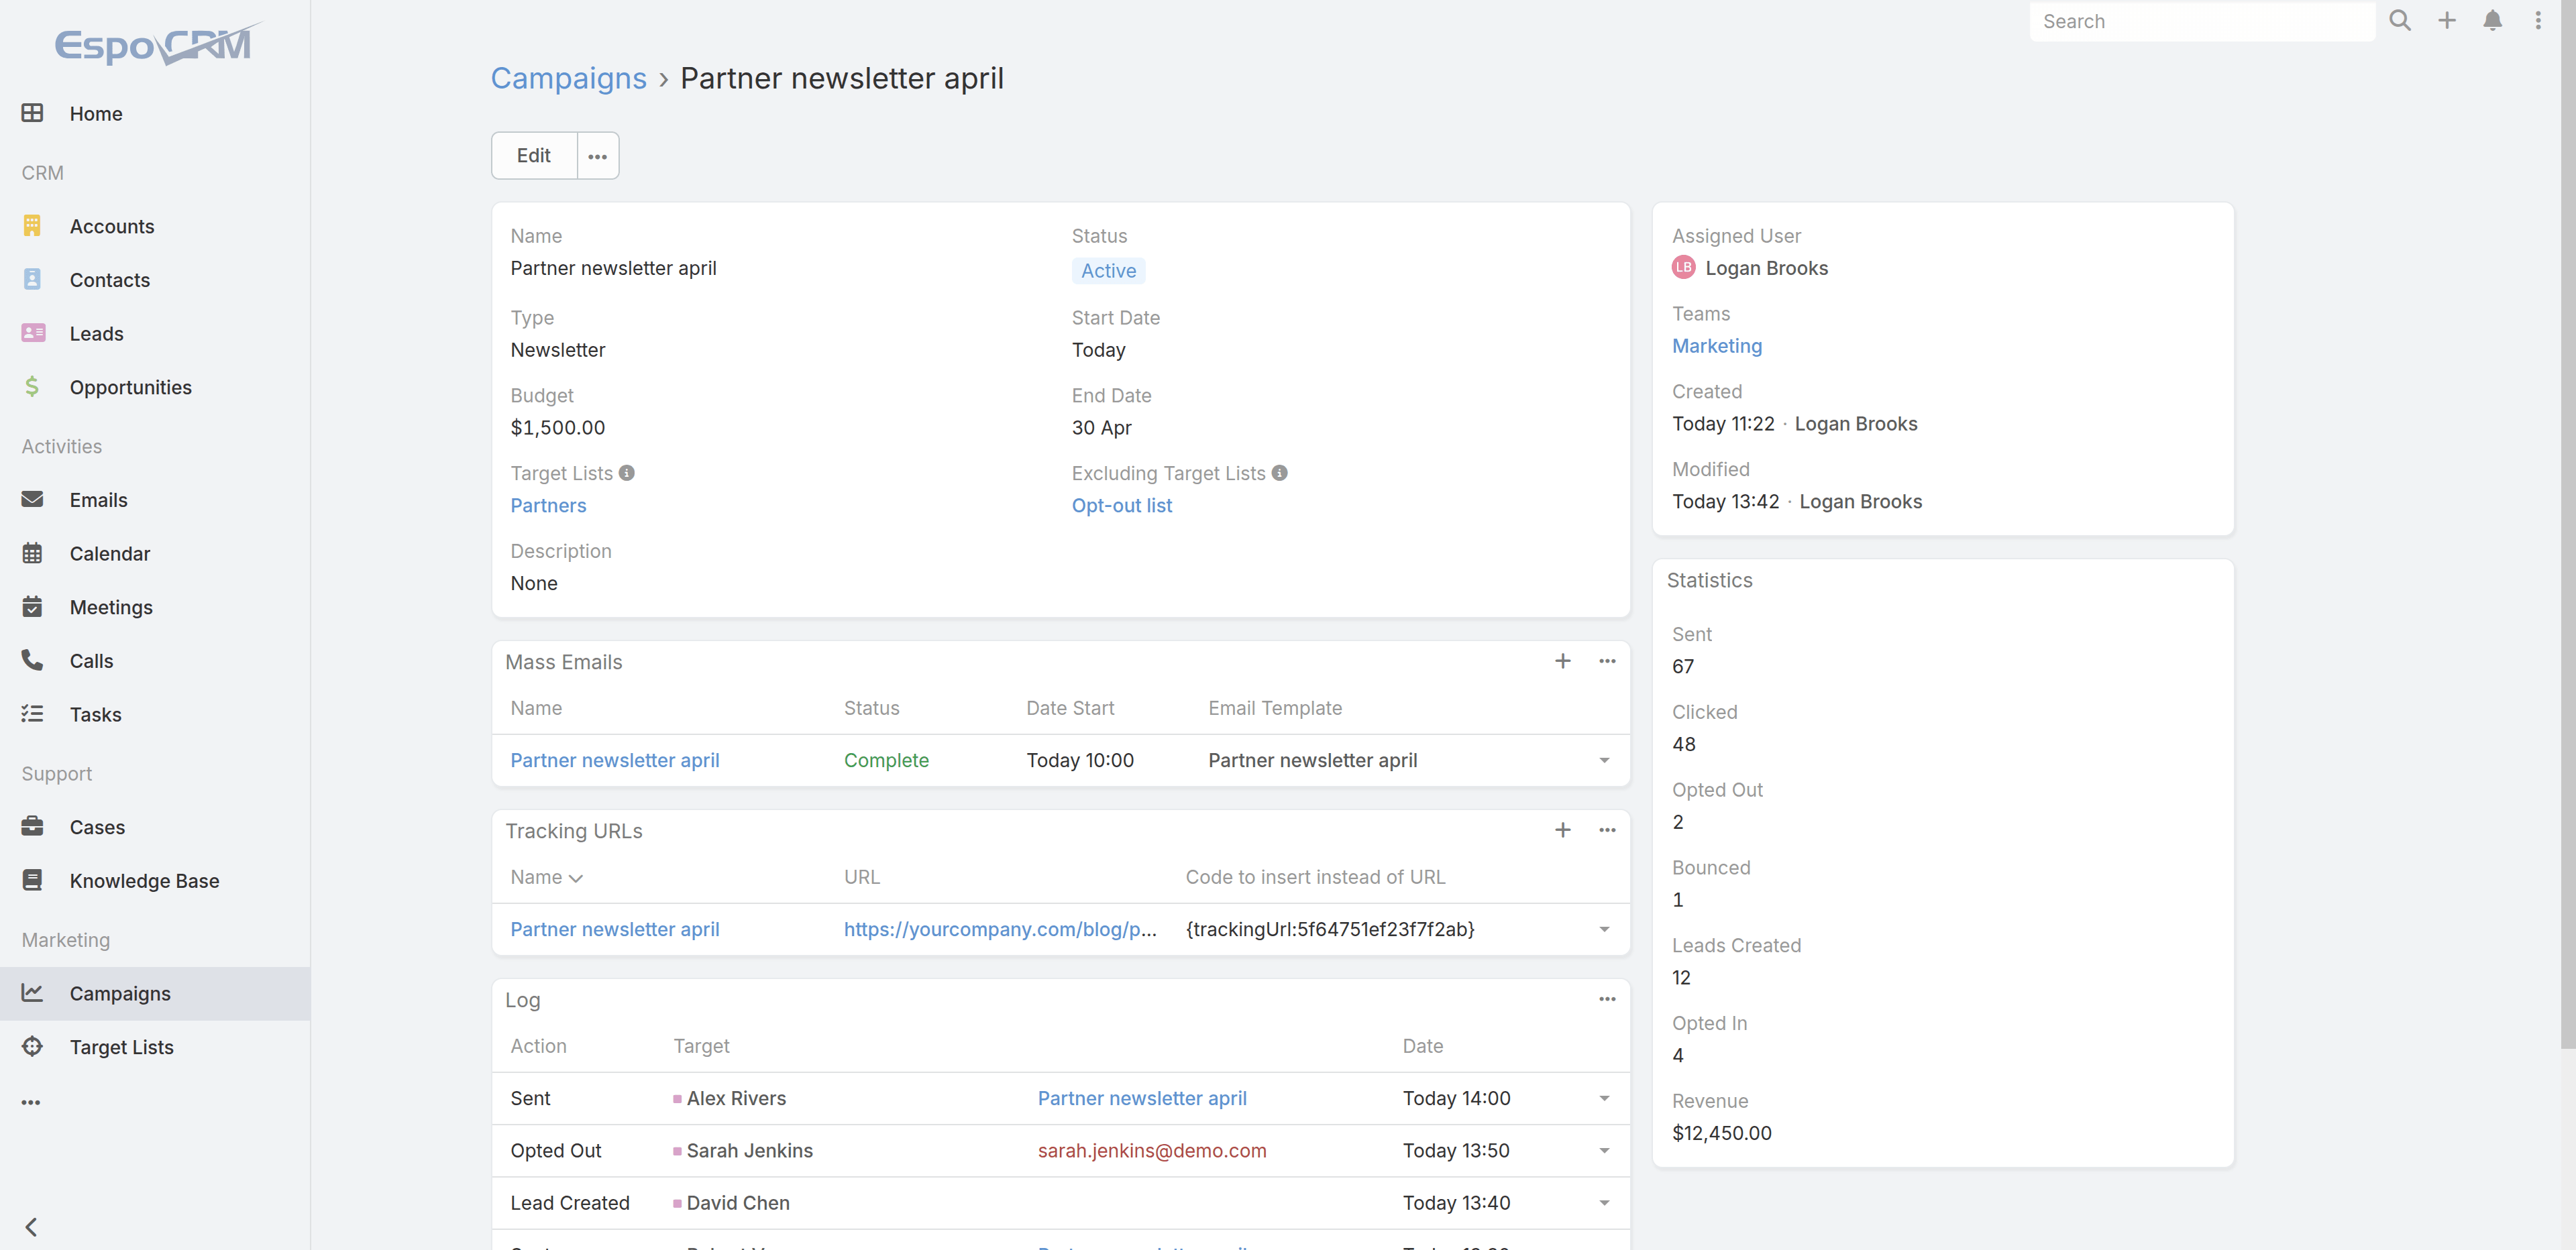Click the Calls phone icon
The height and width of the screenshot is (1250, 2576).
click(x=32, y=660)
